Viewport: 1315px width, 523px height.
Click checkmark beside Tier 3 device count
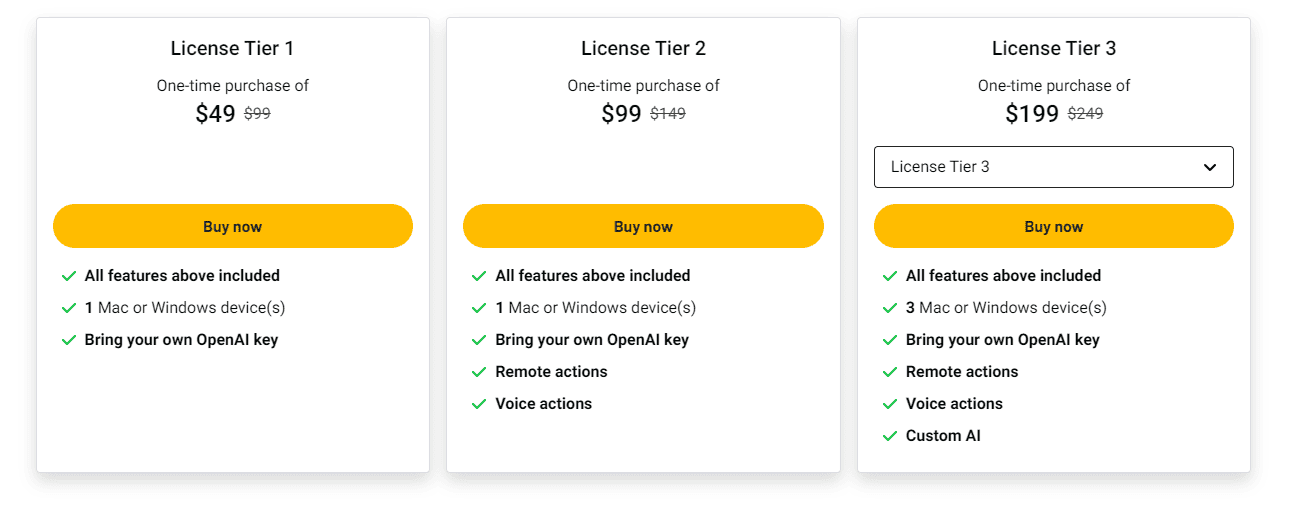[x=890, y=308]
